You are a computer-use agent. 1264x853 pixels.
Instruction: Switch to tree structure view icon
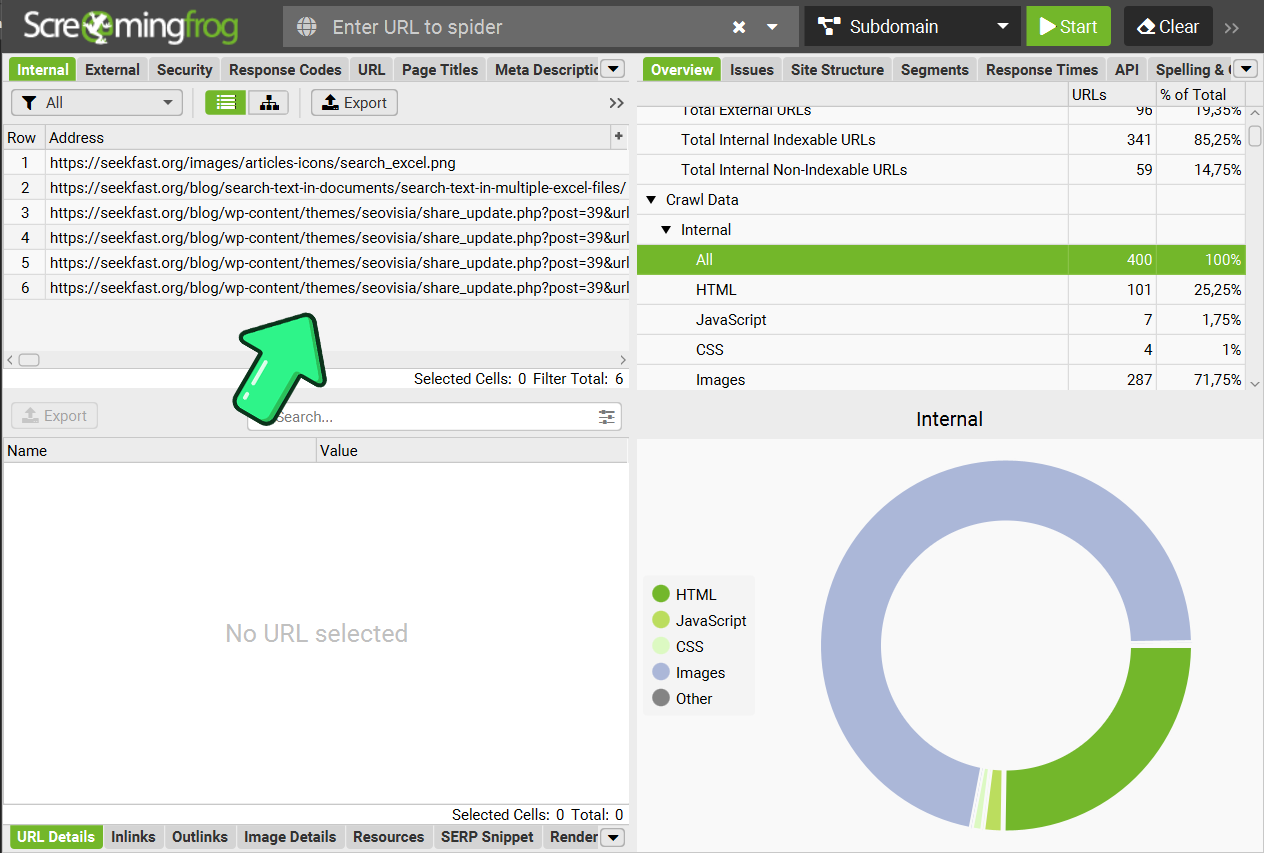tap(268, 103)
